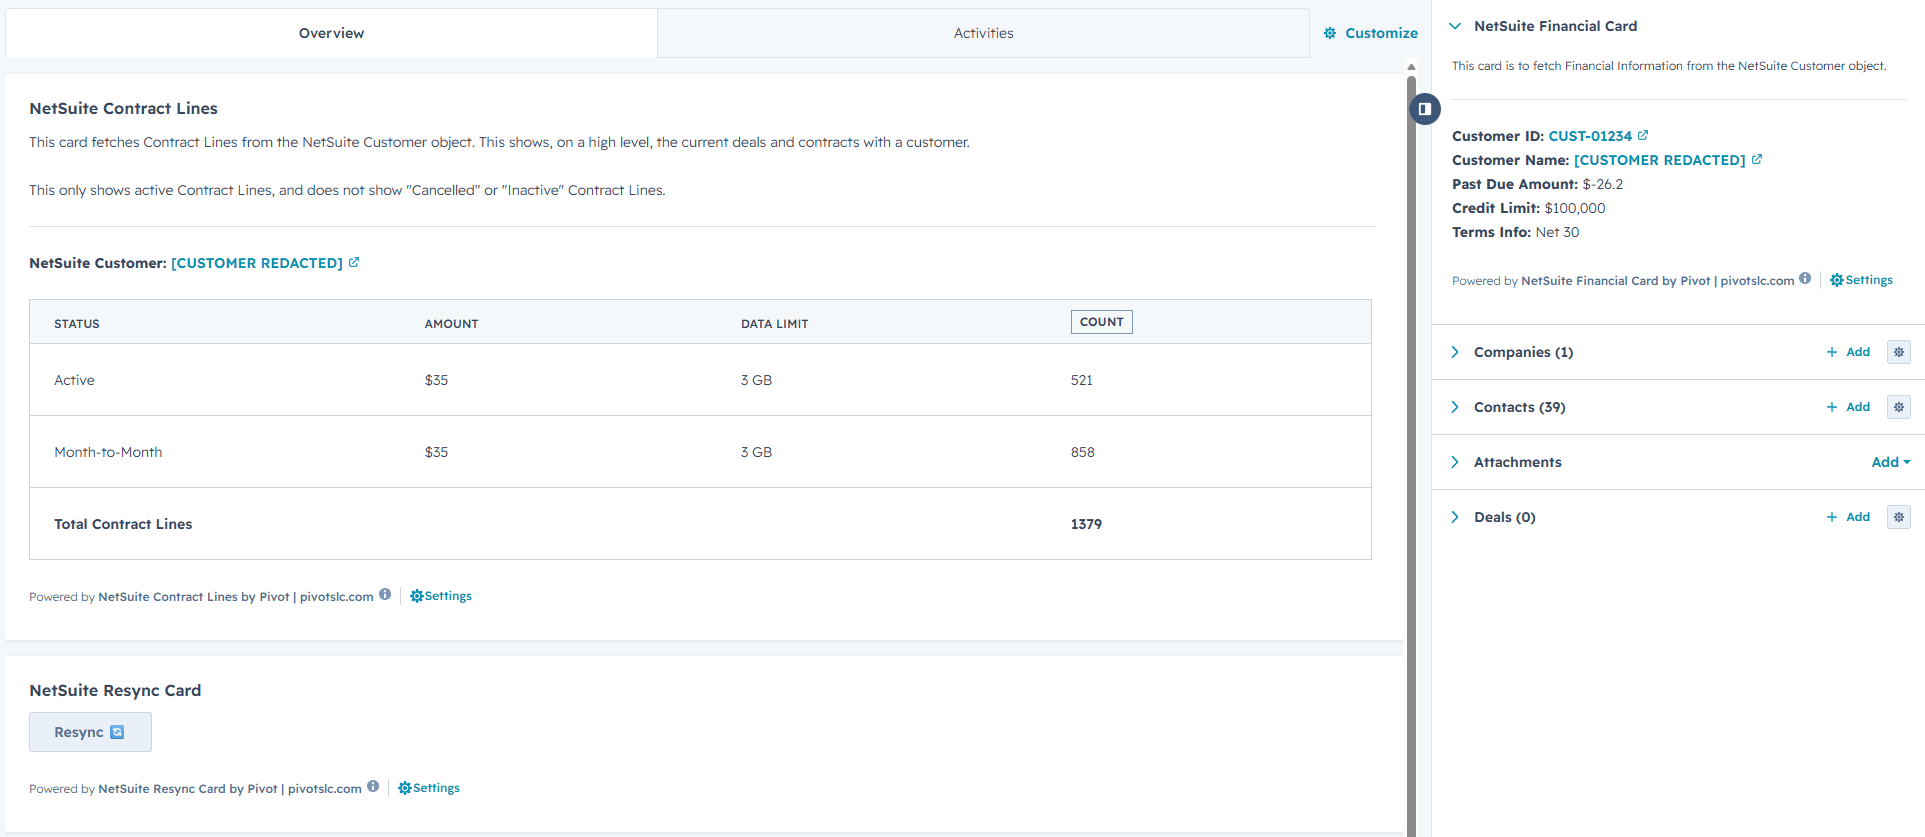This screenshot has height=837, width=1925.
Task: Click the Credit Limit $100,000 value
Action: [x=1575, y=208]
